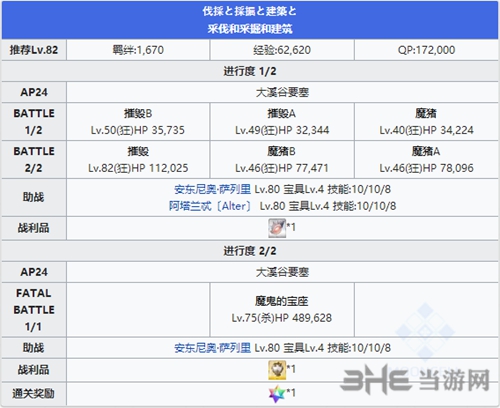The height and width of the screenshot is (408, 500).
Task: Click the 进行度 1/2 header row
Action: 250,71
